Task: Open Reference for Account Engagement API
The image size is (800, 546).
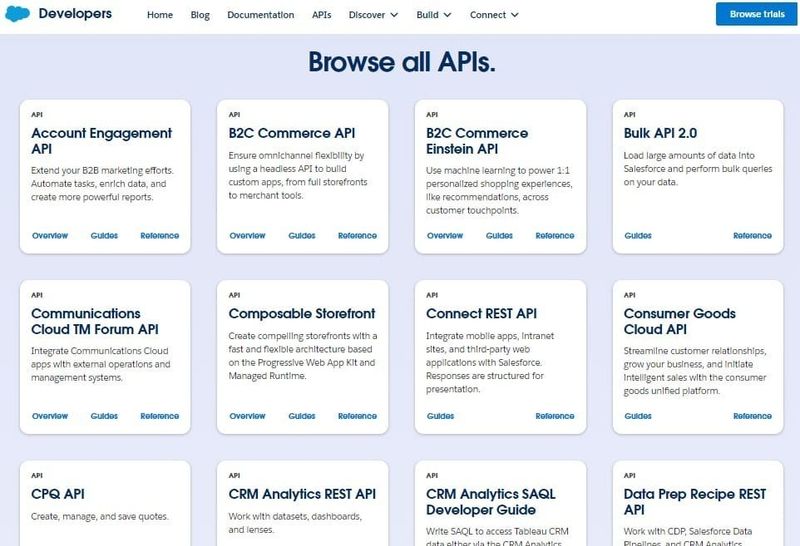Action: (x=160, y=236)
